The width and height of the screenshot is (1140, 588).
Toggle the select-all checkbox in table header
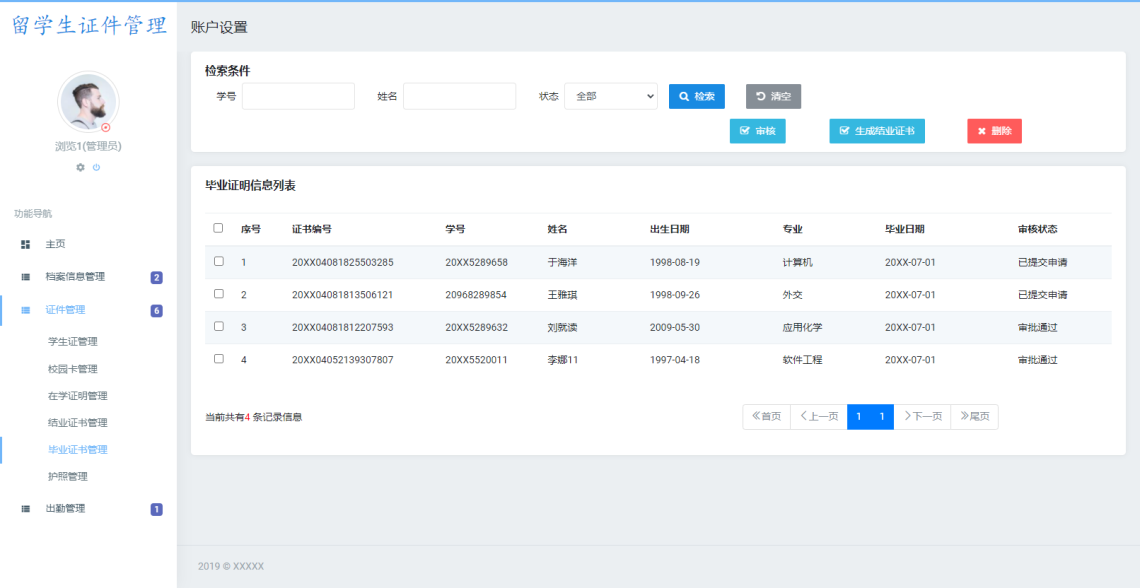(218, 228)
